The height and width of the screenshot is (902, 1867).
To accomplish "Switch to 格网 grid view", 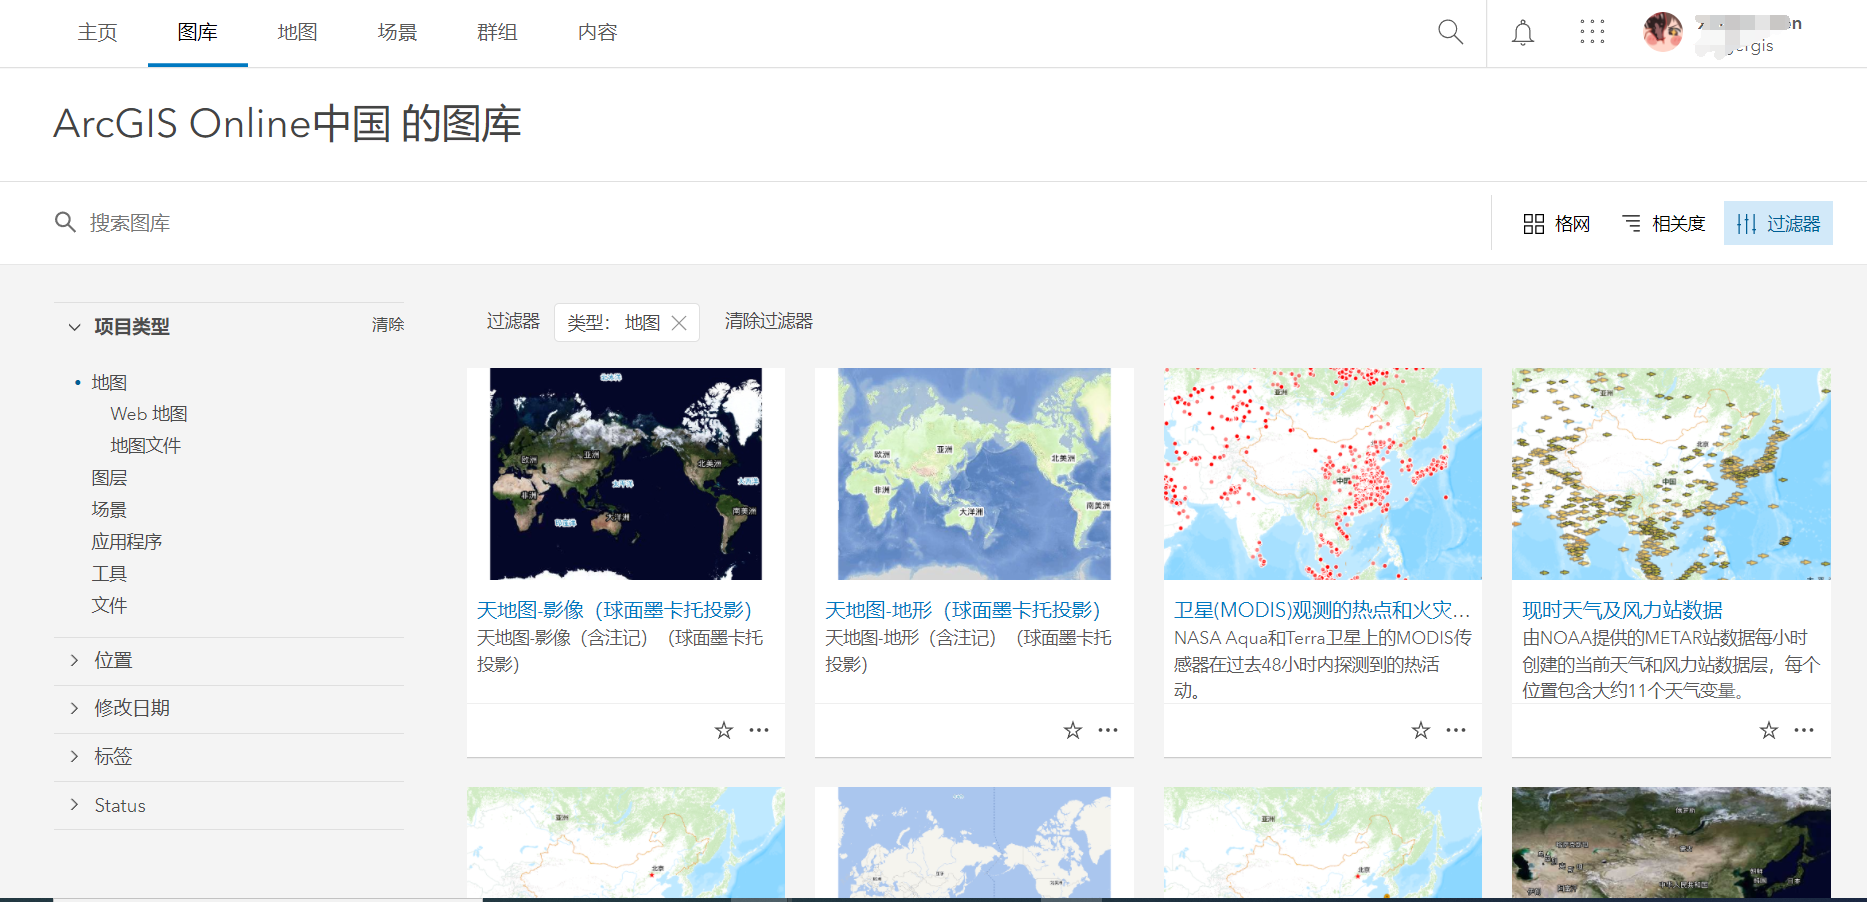I will pos(1556,224).
